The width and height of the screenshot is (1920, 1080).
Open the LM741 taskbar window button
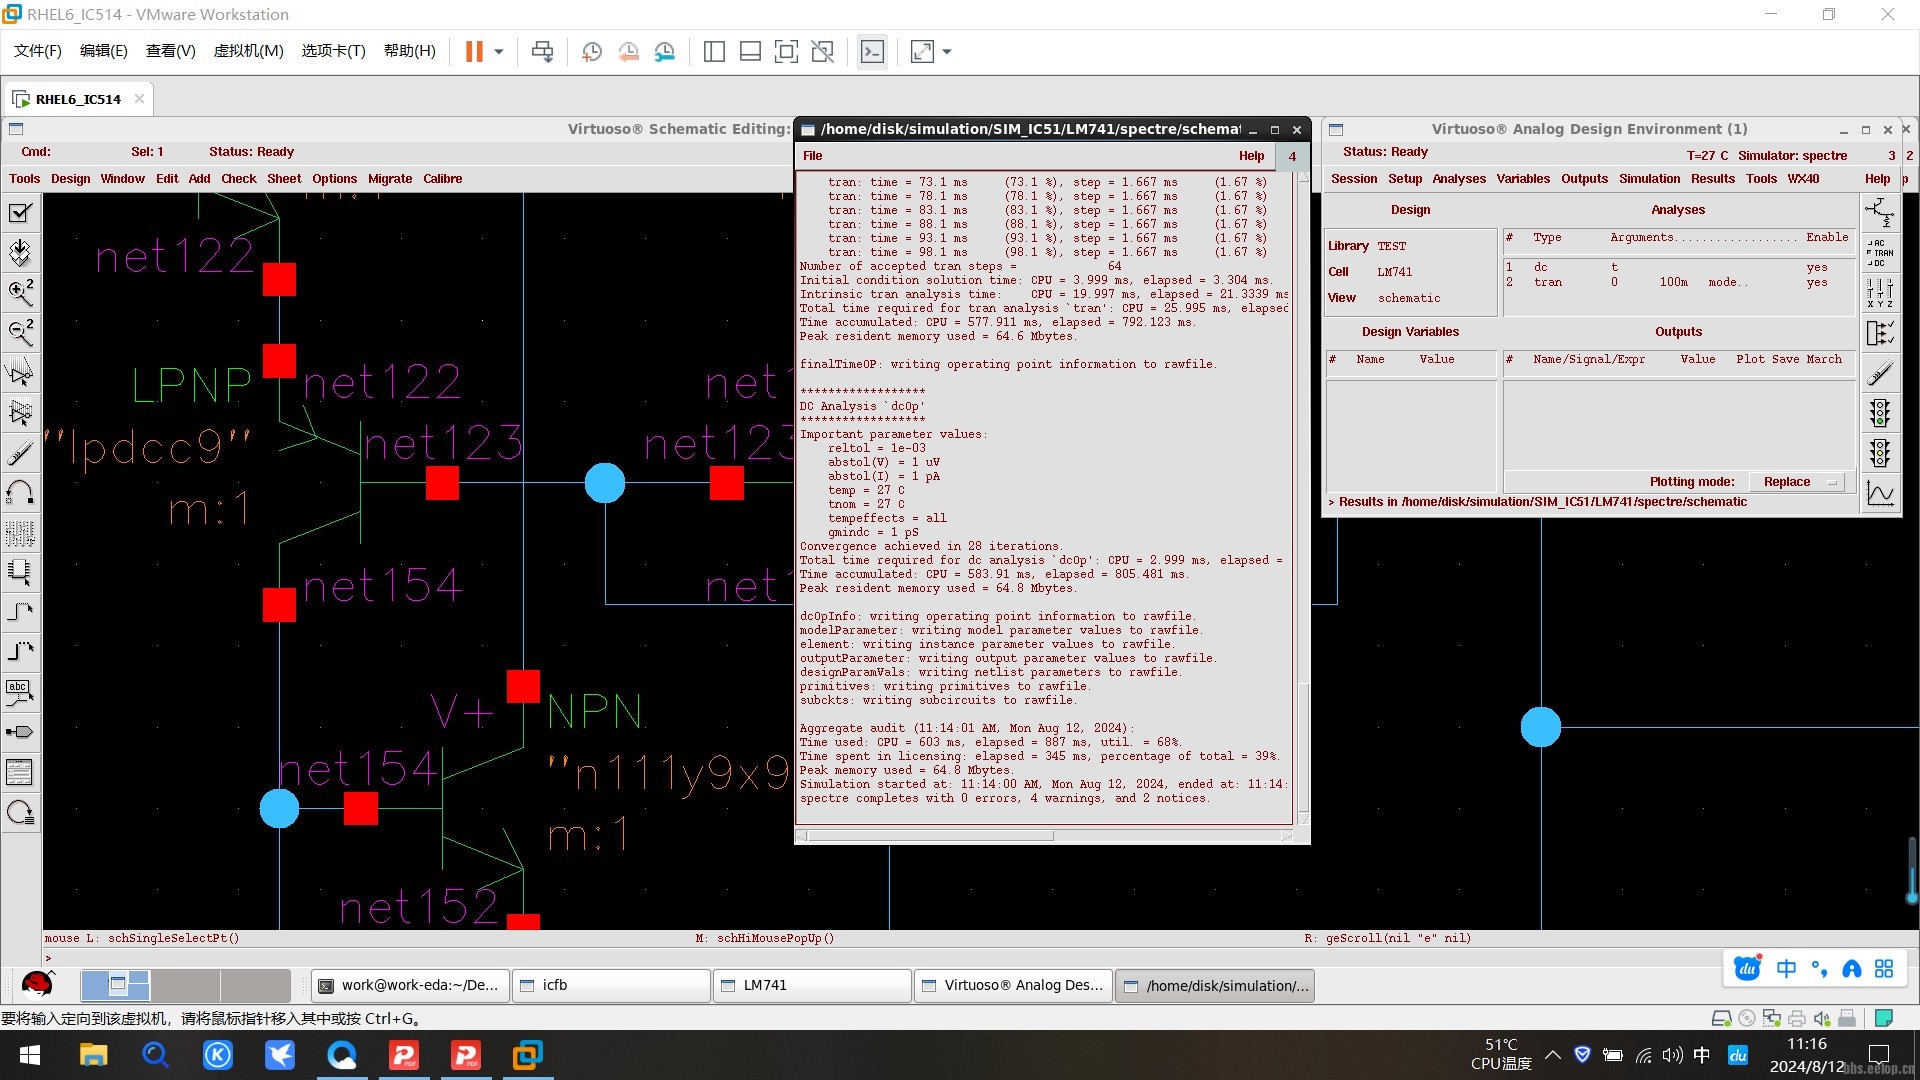click(813, 986)
